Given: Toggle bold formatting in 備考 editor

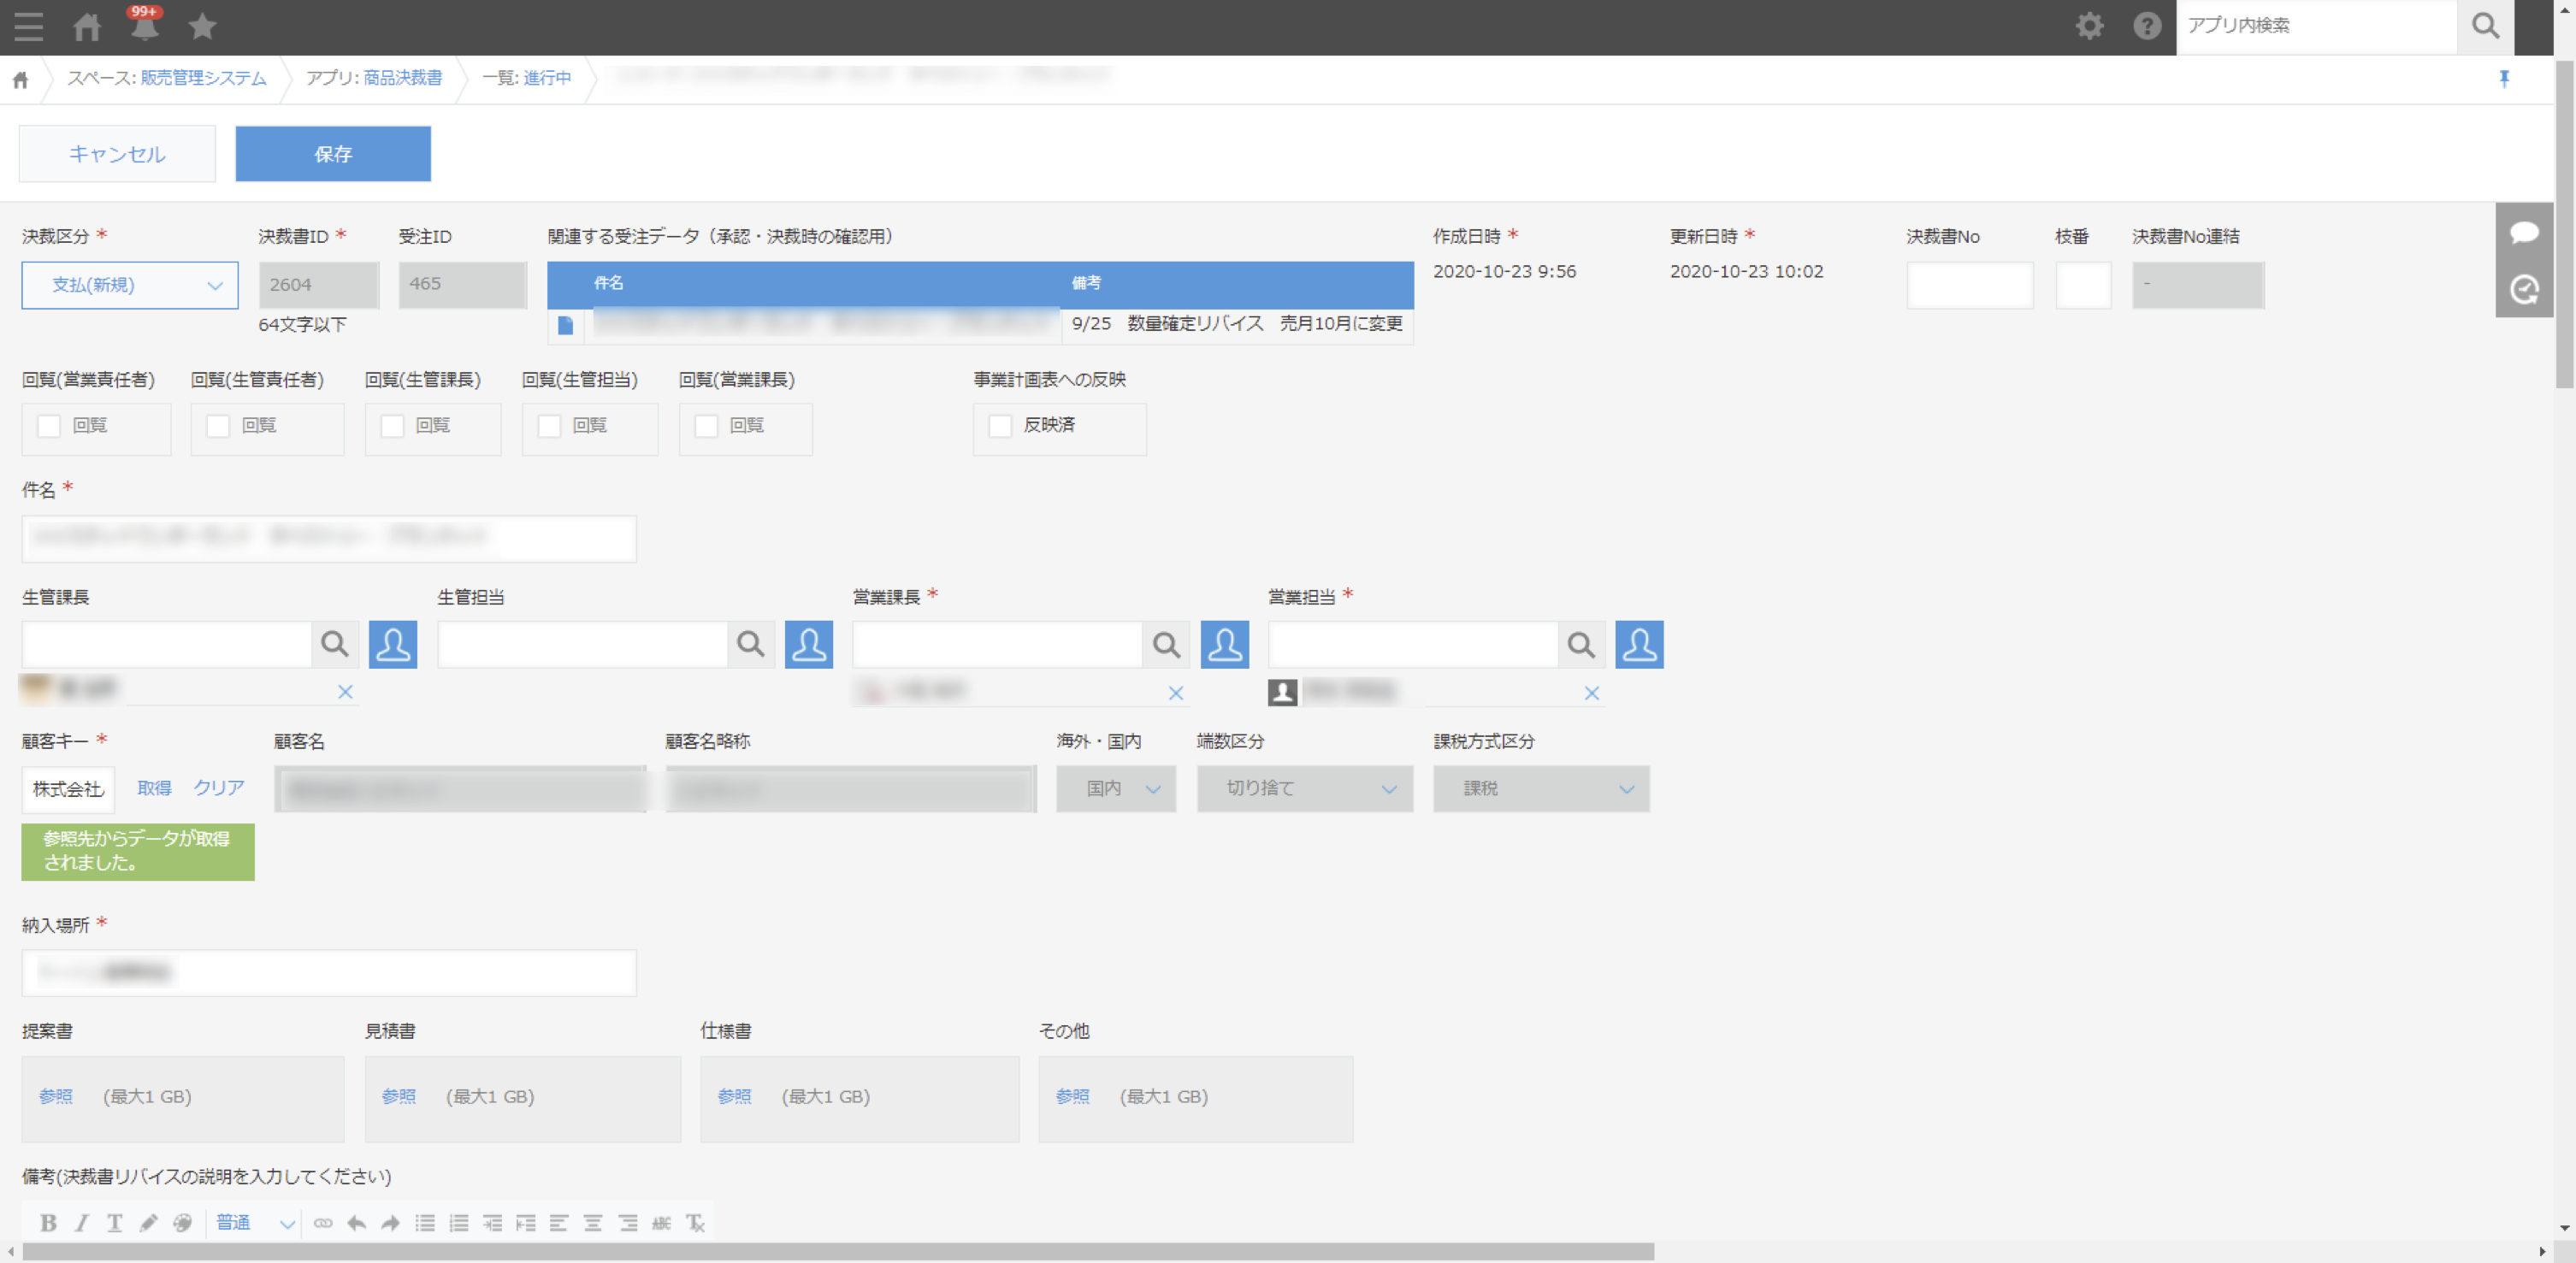Looking at the screenshot, I should click(x=47, y=1223).
